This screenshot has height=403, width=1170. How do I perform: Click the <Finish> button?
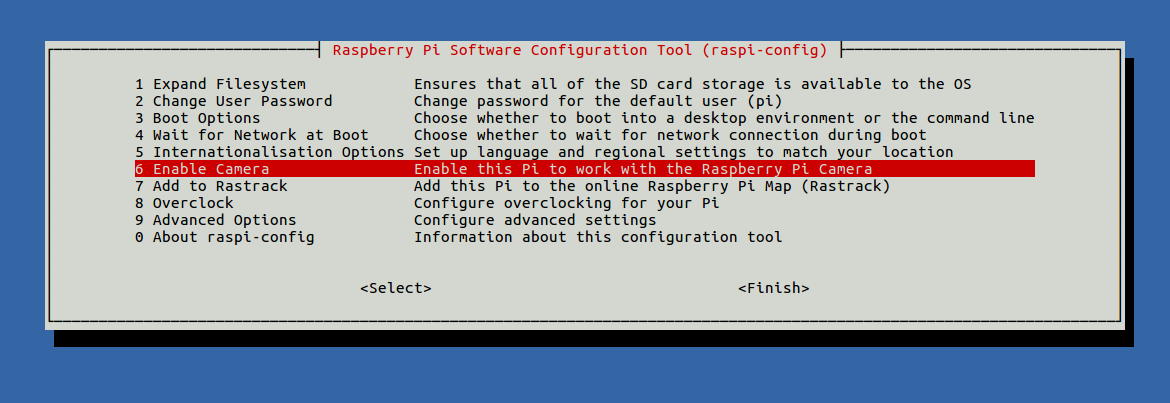click(x=774, y=288)
